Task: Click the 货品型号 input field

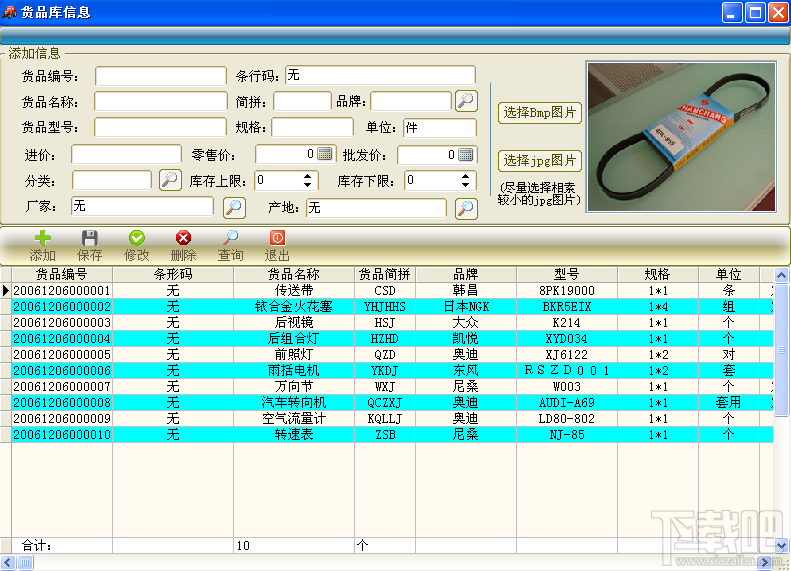Action: (160, 127)
